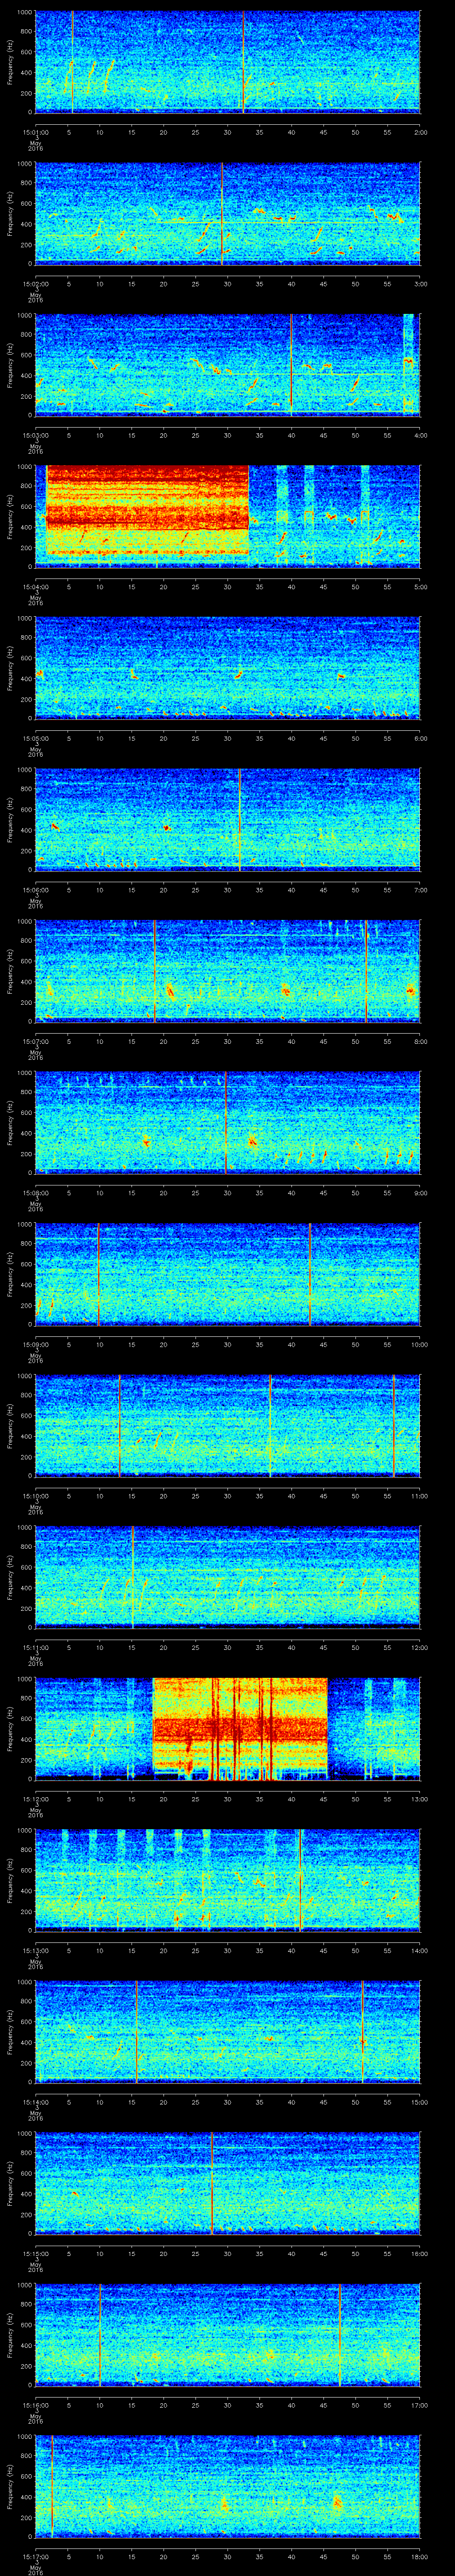Select the '15:05:00' start time label
The width and height of the screenshot is (455, 2576).
(35, 737)
